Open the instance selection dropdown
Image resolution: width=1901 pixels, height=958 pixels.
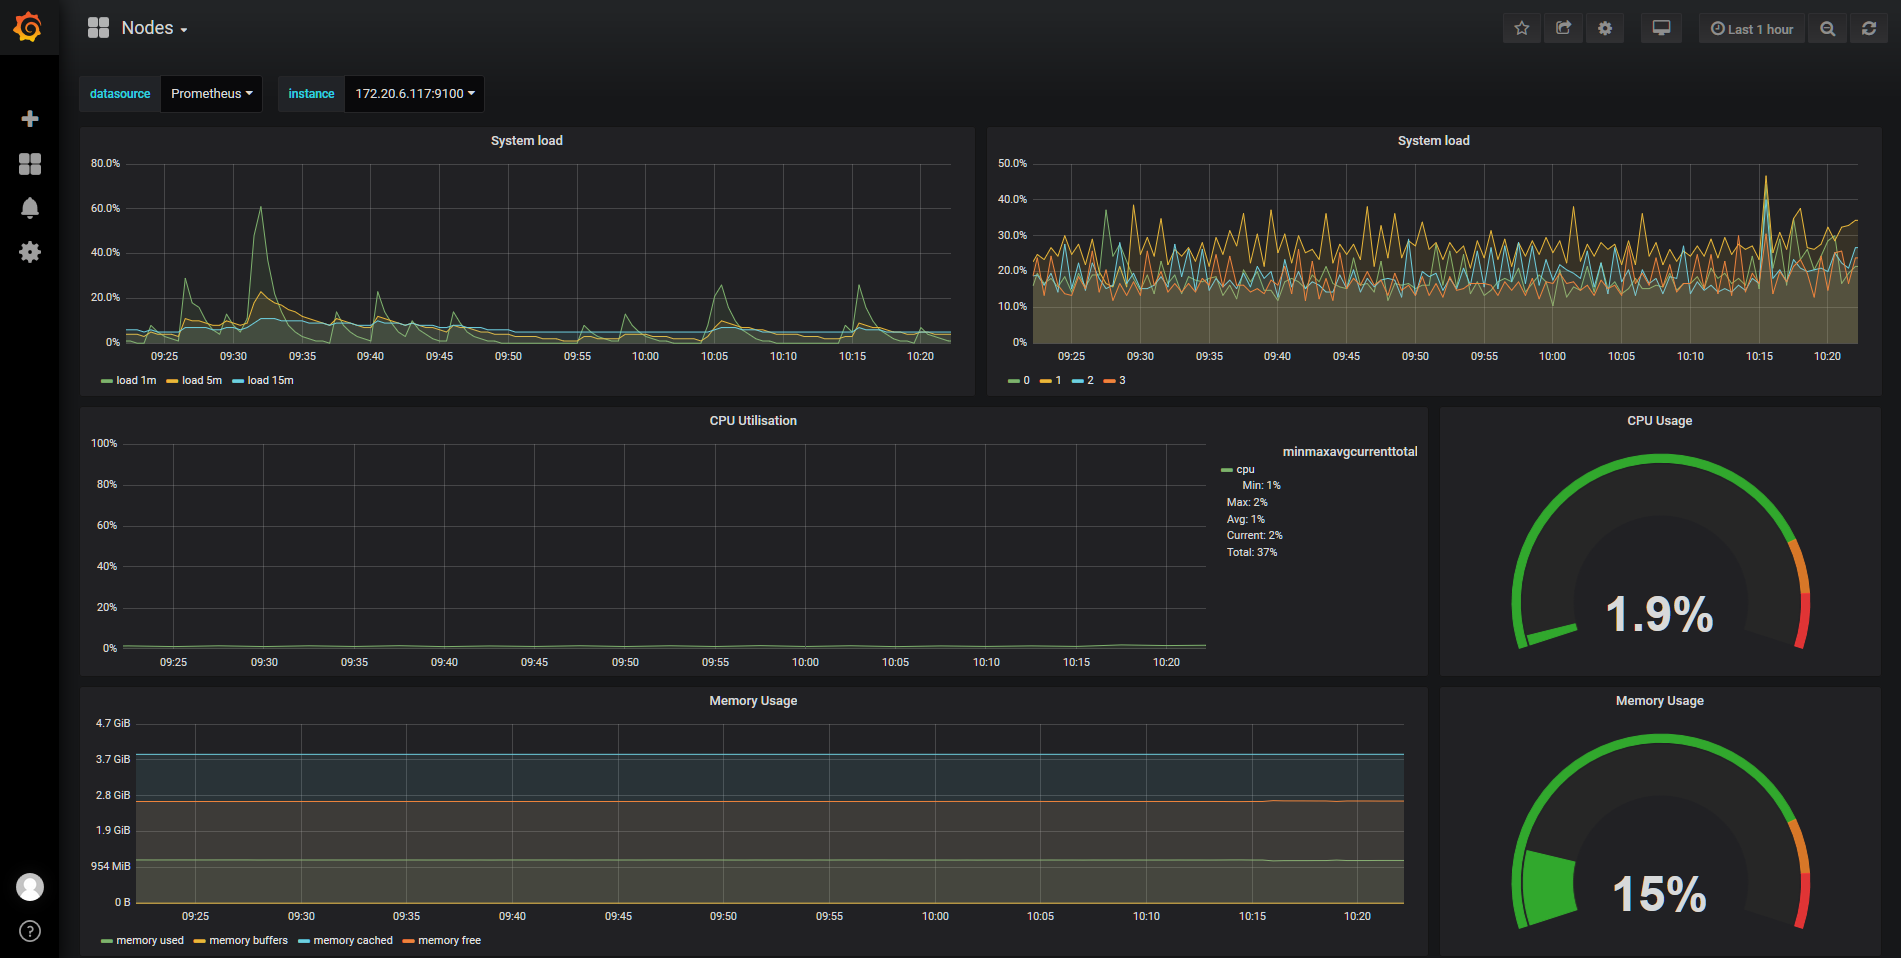point(413,93)
